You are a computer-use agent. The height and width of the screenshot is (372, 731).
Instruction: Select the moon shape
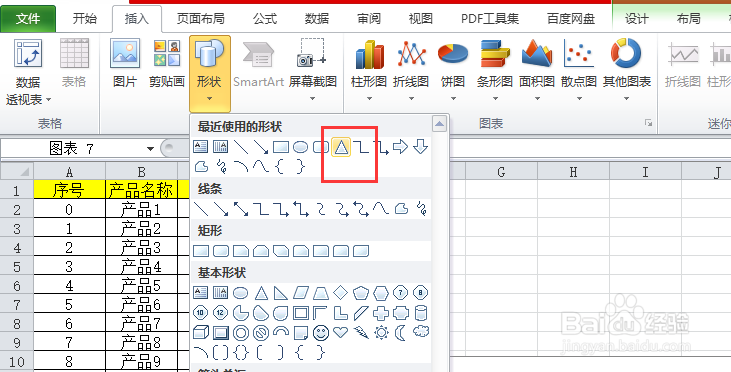pyautogui.click(x=400, y=333)
